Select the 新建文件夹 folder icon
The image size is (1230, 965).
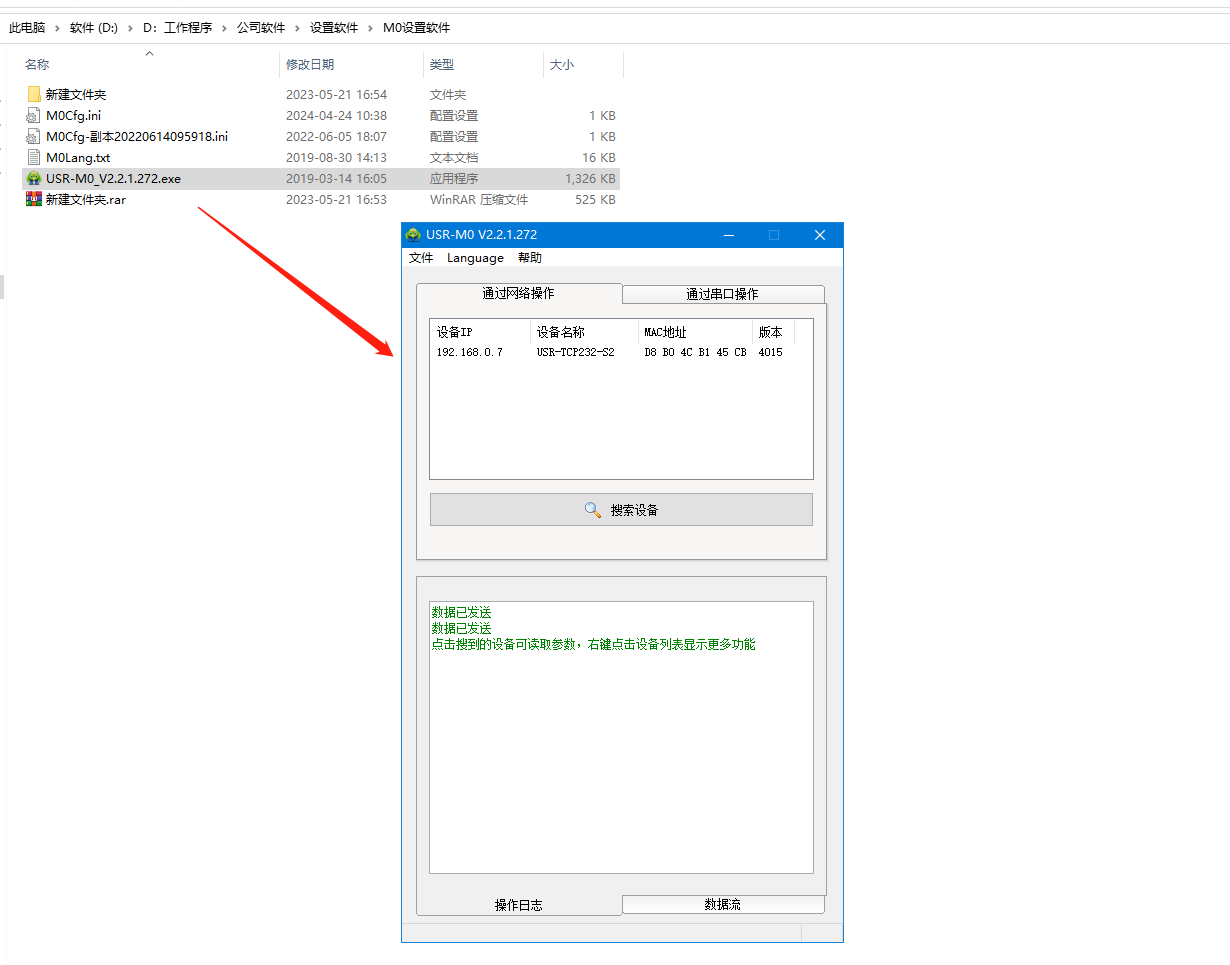[x=34, y=94]
